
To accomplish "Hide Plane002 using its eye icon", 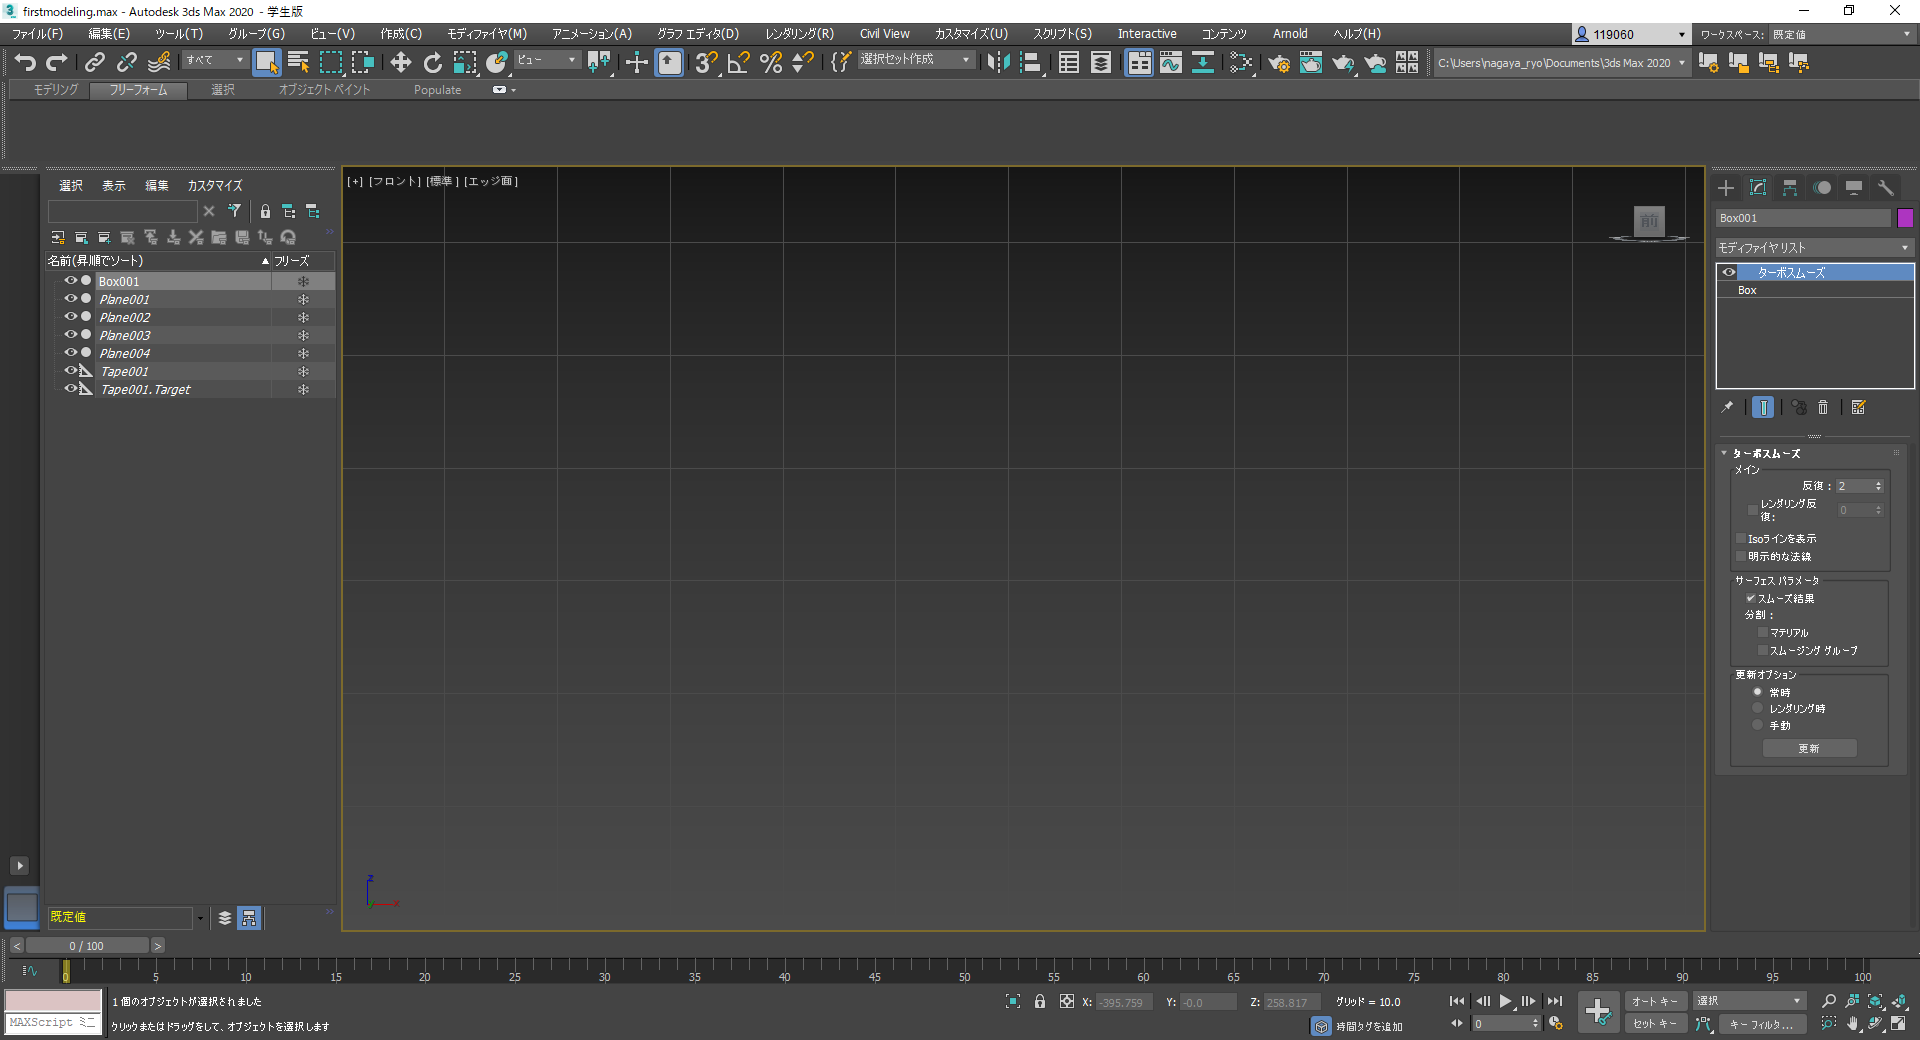I will 70,317.
